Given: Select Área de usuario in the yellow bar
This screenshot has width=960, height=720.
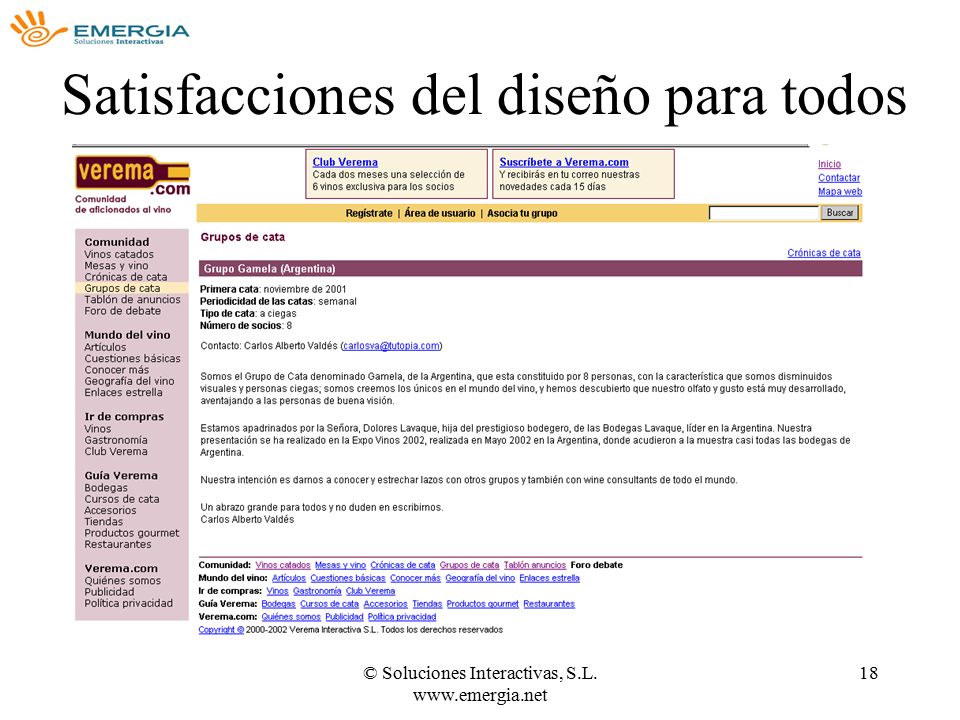Looking at the screenshot, I should tap(440, 213).
